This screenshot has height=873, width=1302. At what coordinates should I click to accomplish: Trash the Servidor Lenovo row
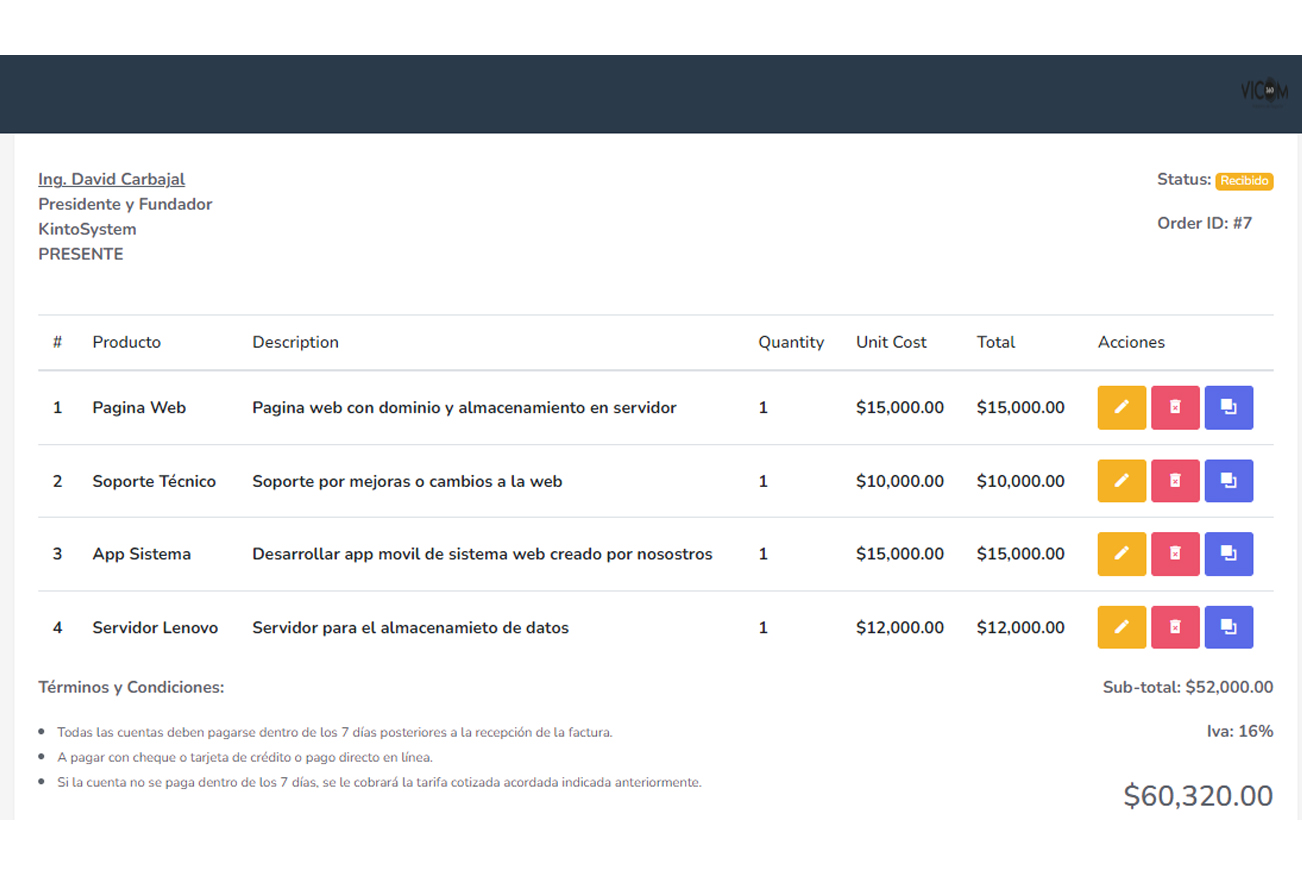[x=1175, y=628]
